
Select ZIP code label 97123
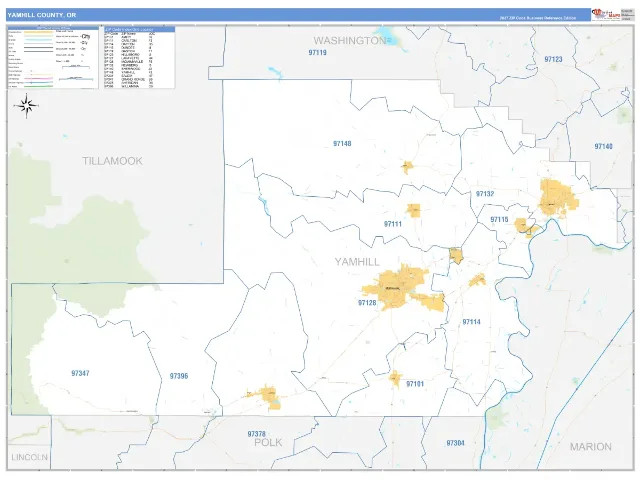(553, 59)
